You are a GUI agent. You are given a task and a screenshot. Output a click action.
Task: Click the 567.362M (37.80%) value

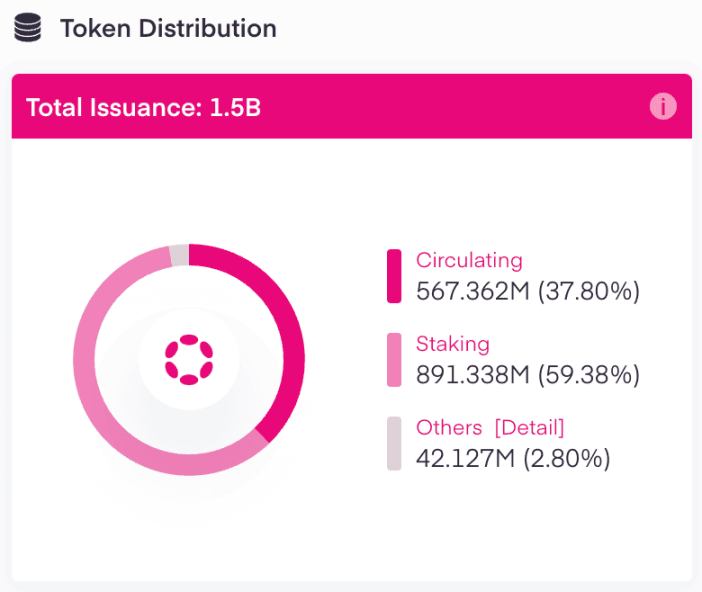coord(528,291)
